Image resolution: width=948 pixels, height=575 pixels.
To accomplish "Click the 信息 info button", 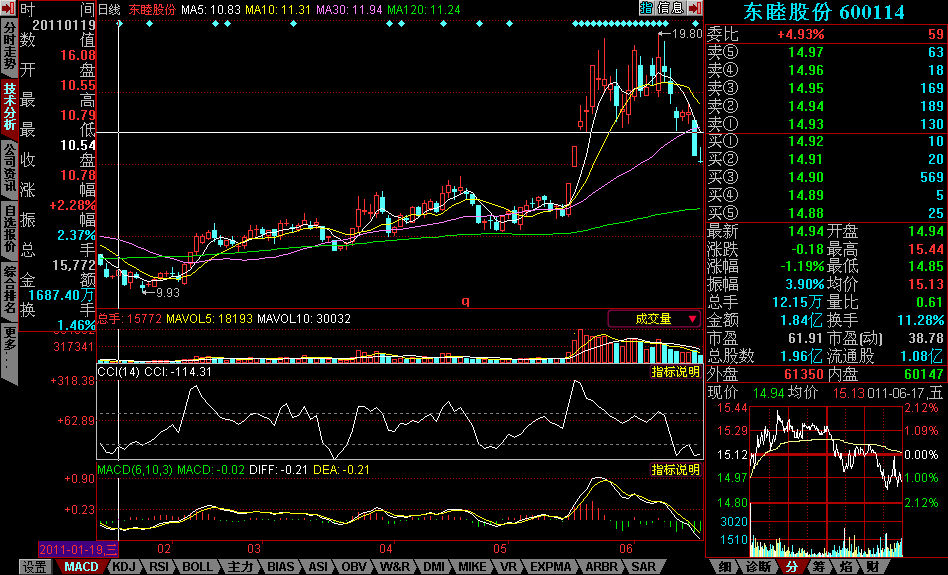I will [670, 8].
